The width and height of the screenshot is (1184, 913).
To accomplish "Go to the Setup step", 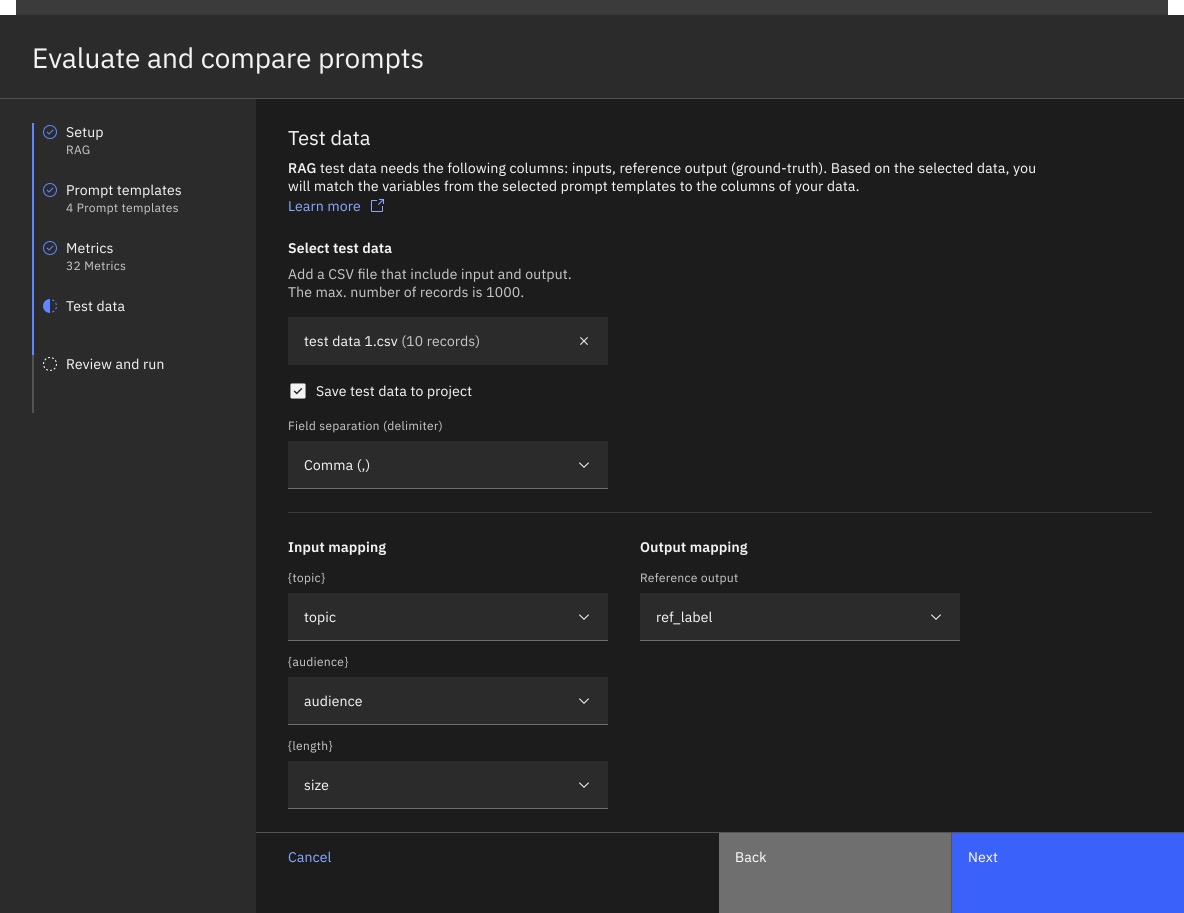I will click(85, 132).
